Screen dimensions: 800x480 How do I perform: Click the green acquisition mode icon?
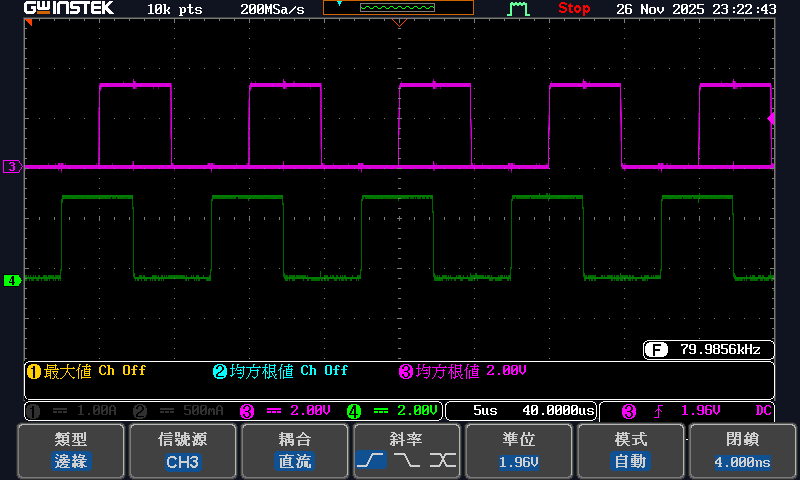coord(518,9)
